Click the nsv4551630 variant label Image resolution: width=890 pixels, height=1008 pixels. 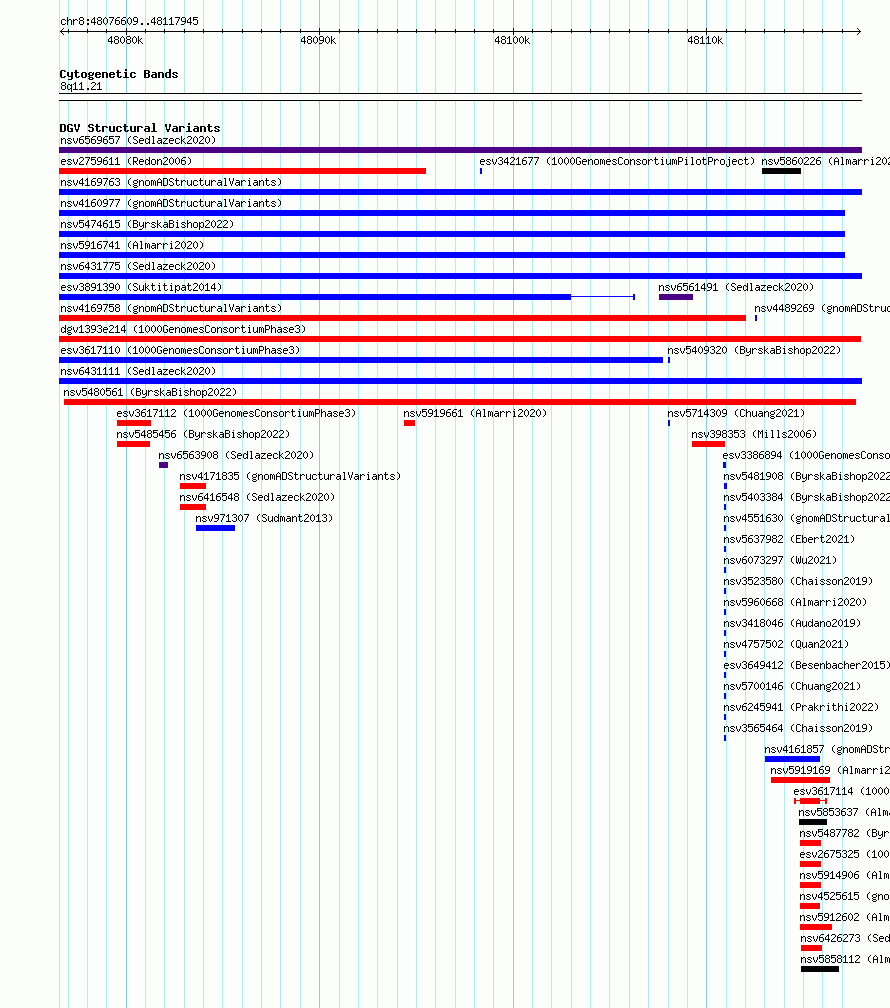click(x=806, y=518)
